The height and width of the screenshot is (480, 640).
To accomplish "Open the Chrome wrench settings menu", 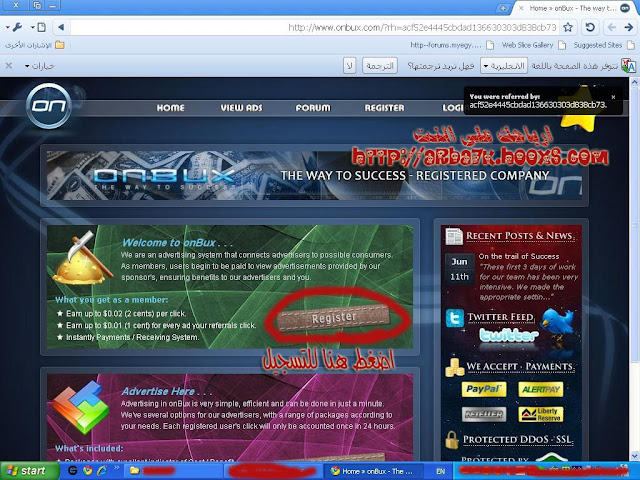I will click(16, 27).
